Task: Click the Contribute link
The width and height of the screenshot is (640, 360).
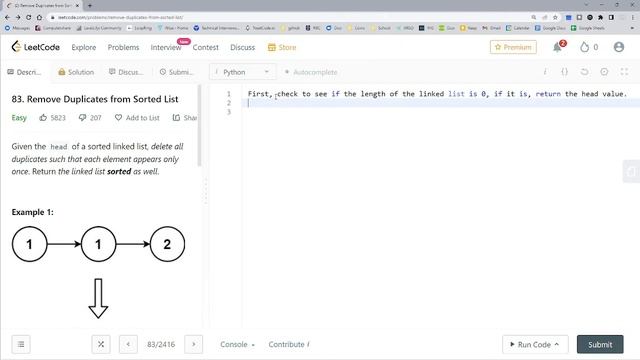Action: [x=289, y=344]
